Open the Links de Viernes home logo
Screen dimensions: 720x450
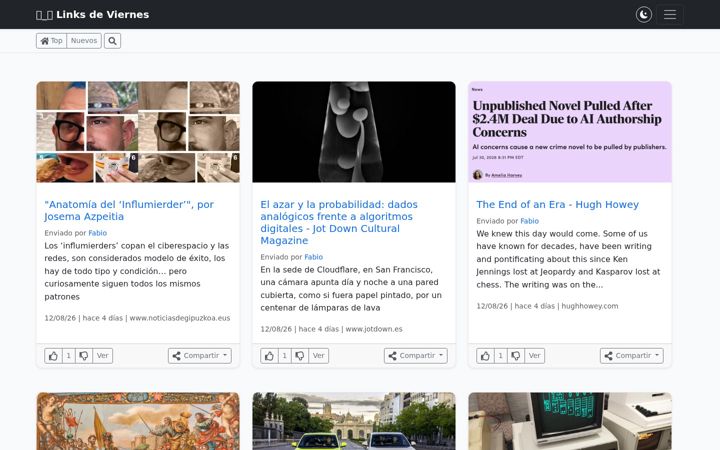[x=92, y=15]
